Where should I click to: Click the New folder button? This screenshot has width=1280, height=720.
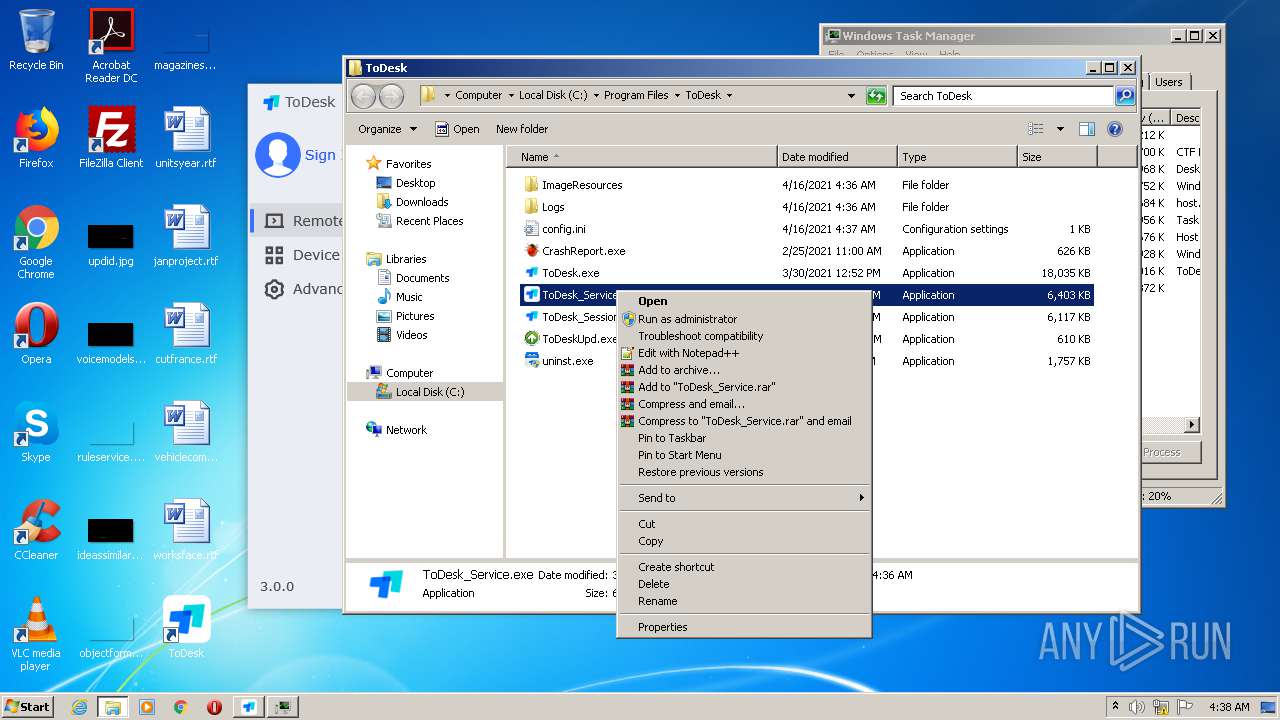[x=522, y=129]
